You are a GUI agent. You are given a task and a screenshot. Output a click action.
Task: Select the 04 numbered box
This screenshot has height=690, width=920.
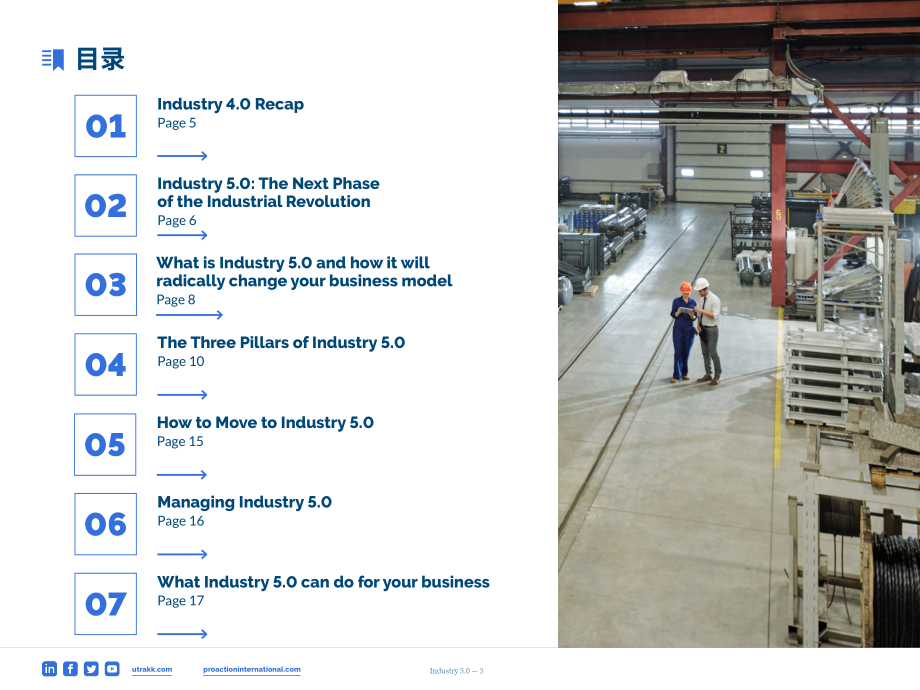point(106,364)
